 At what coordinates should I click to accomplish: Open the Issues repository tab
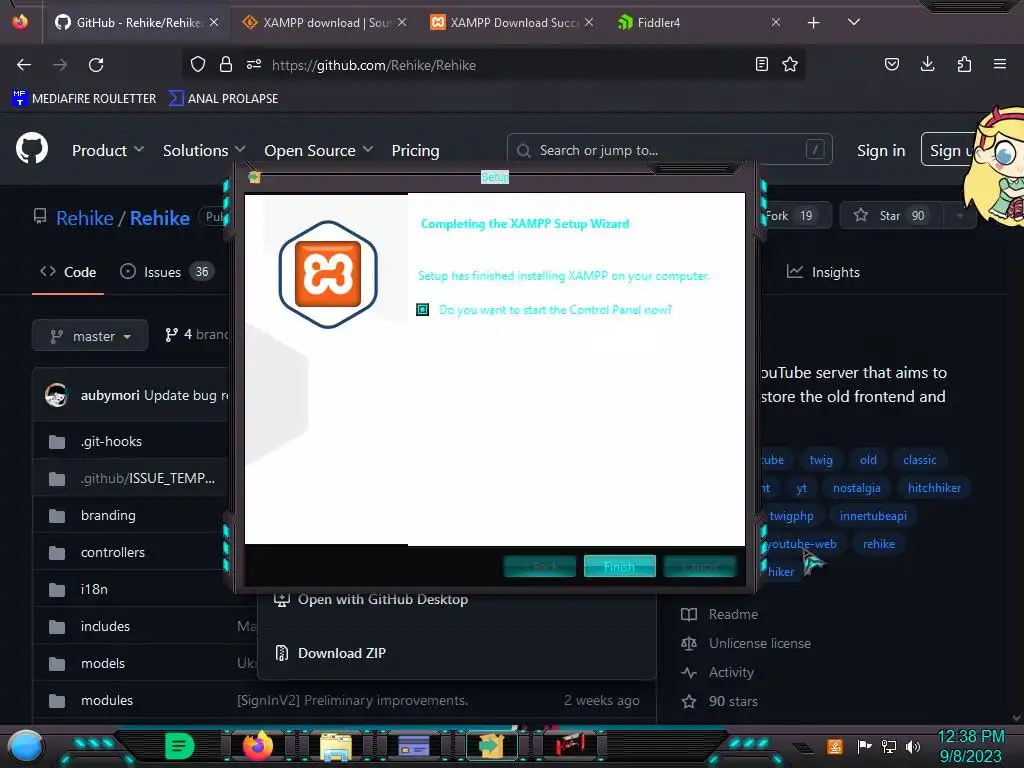[x=166, y=272]
